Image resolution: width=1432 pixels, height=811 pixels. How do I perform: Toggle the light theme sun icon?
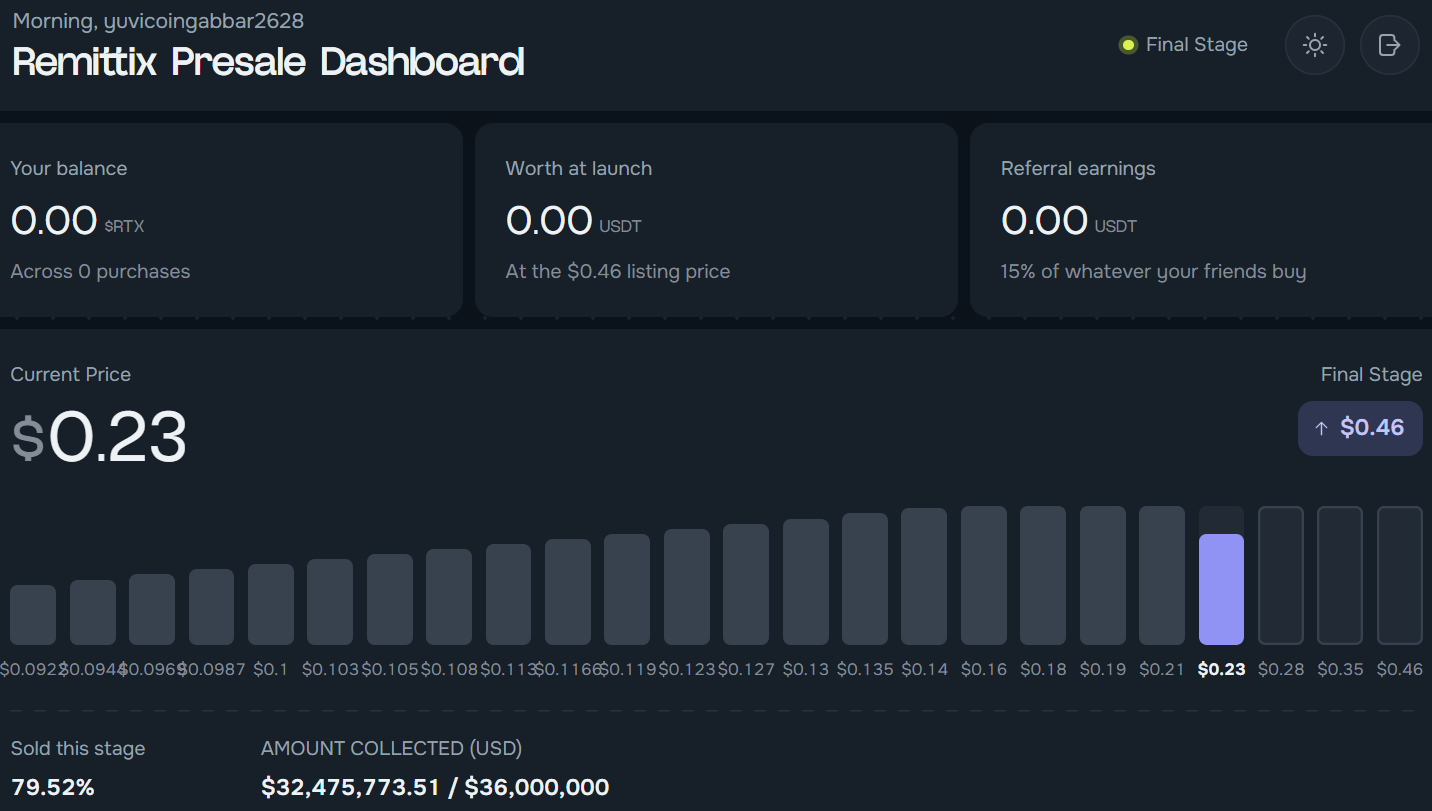(1314, 45)
